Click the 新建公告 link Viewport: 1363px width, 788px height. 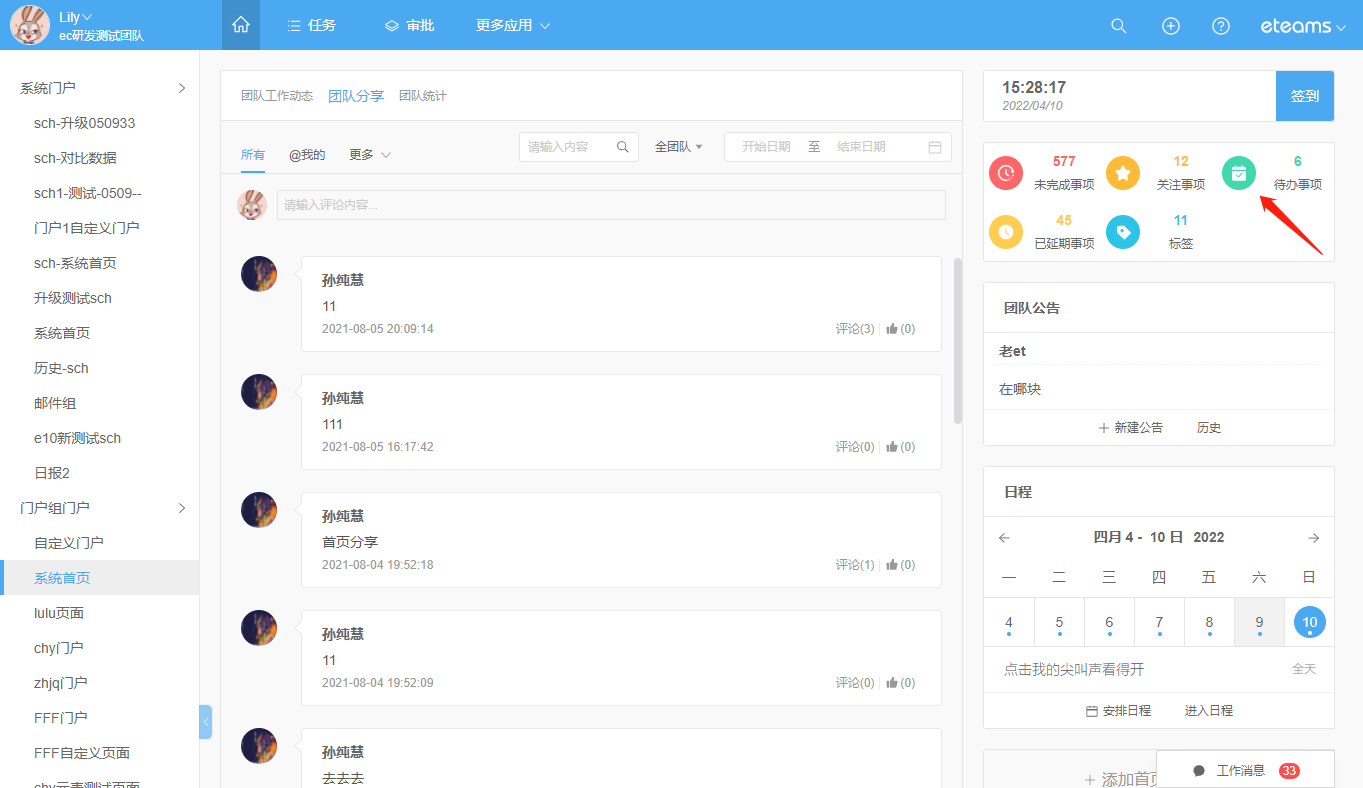[1131, 428]
